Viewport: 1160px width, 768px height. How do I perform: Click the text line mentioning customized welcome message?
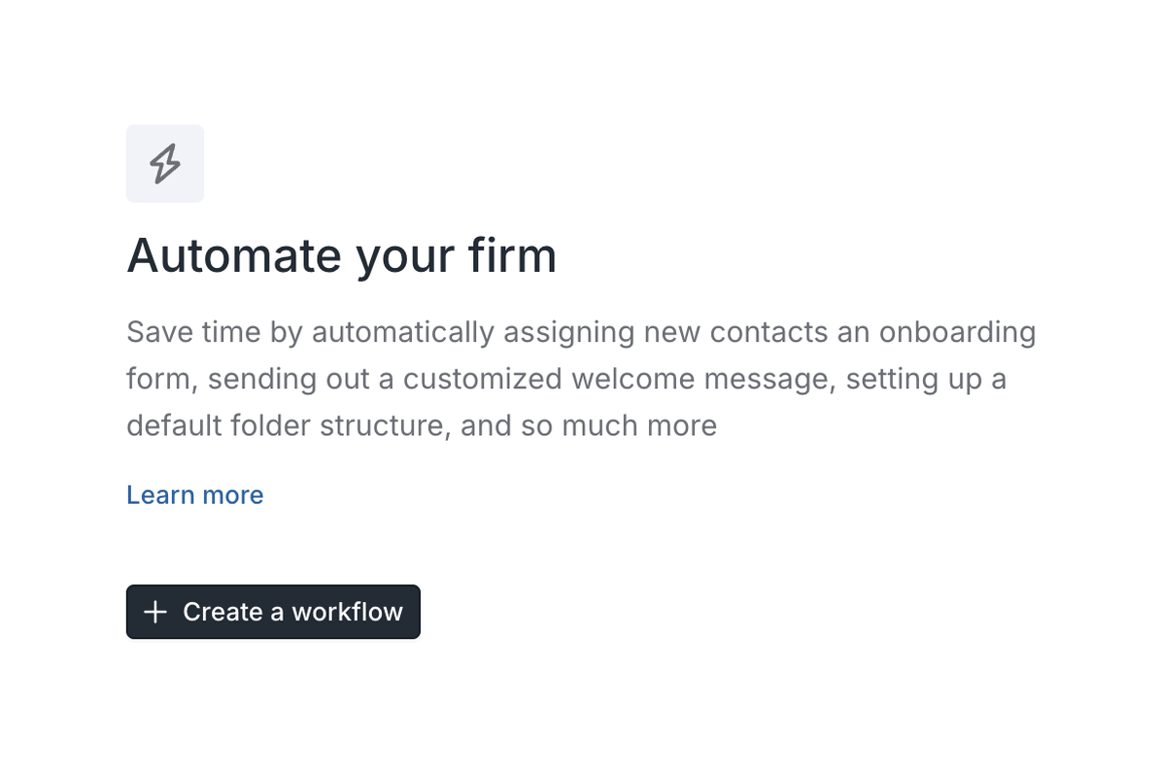[566, 379]
